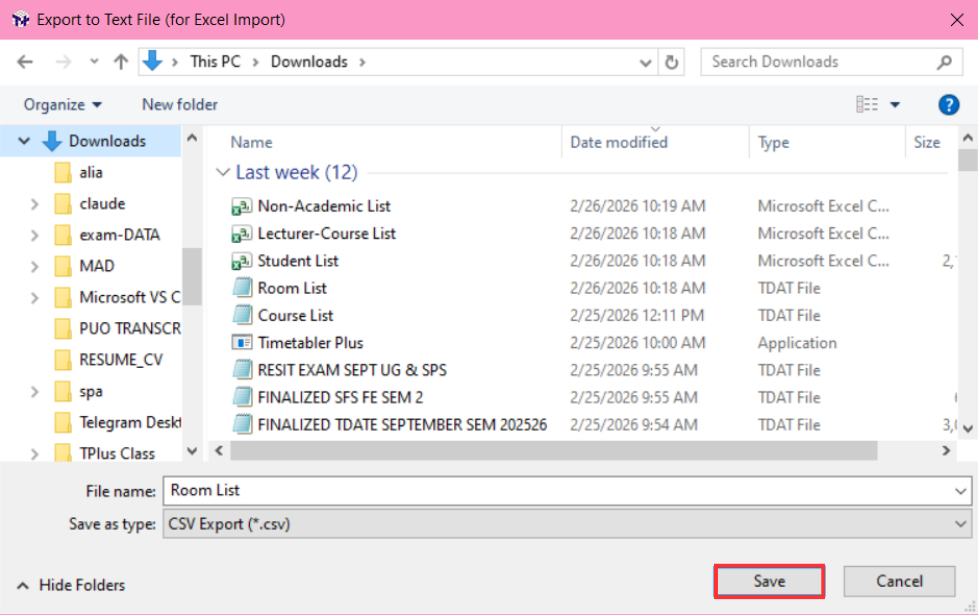Open recent locations dropdown arrow
This screenshot has width=979, height=615.
[x=94, y=61]
